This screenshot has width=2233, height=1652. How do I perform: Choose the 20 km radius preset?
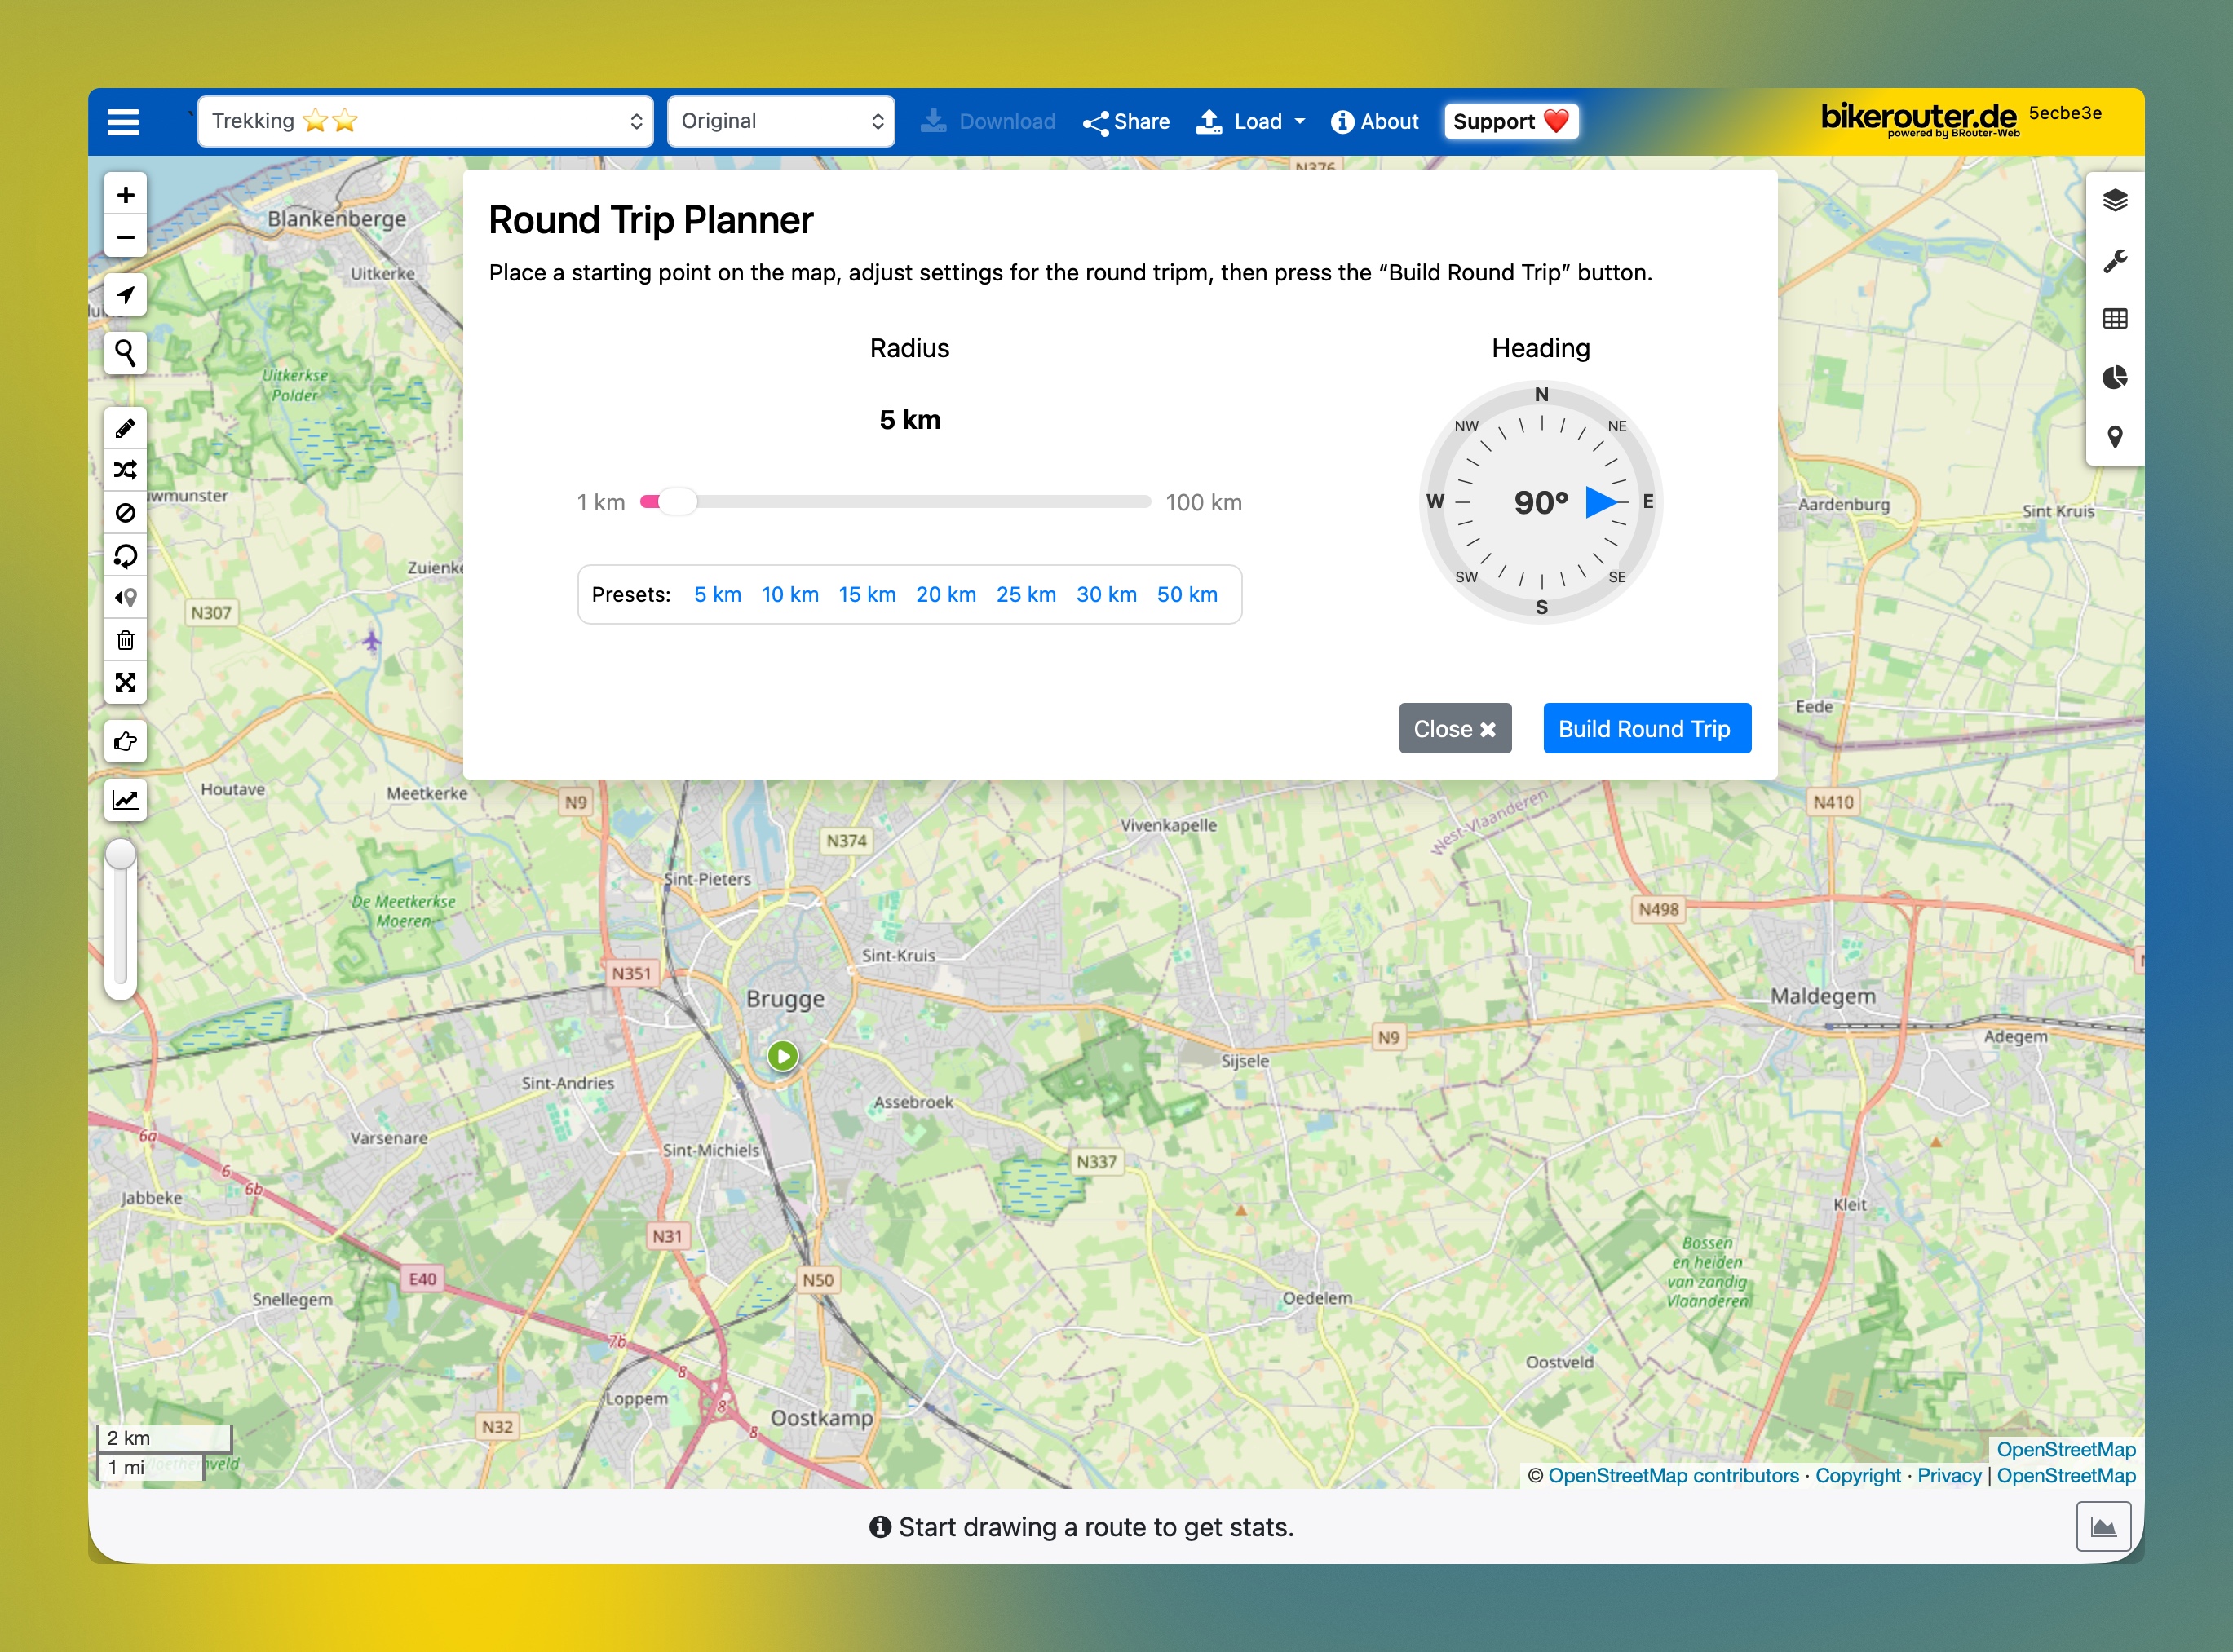[x=945, y=595]
